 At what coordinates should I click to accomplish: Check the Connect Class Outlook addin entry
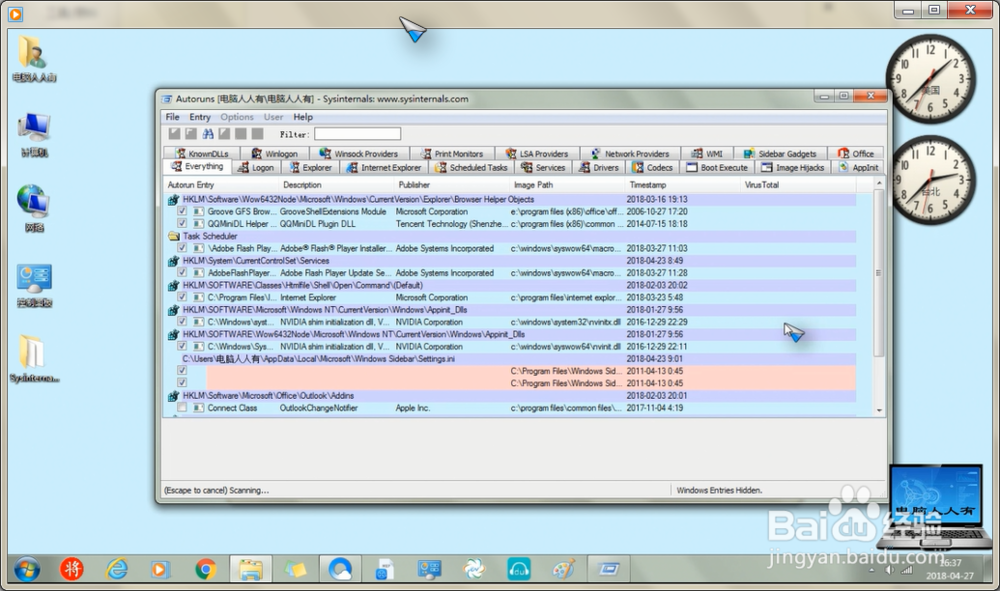click(x=182, y=407)
